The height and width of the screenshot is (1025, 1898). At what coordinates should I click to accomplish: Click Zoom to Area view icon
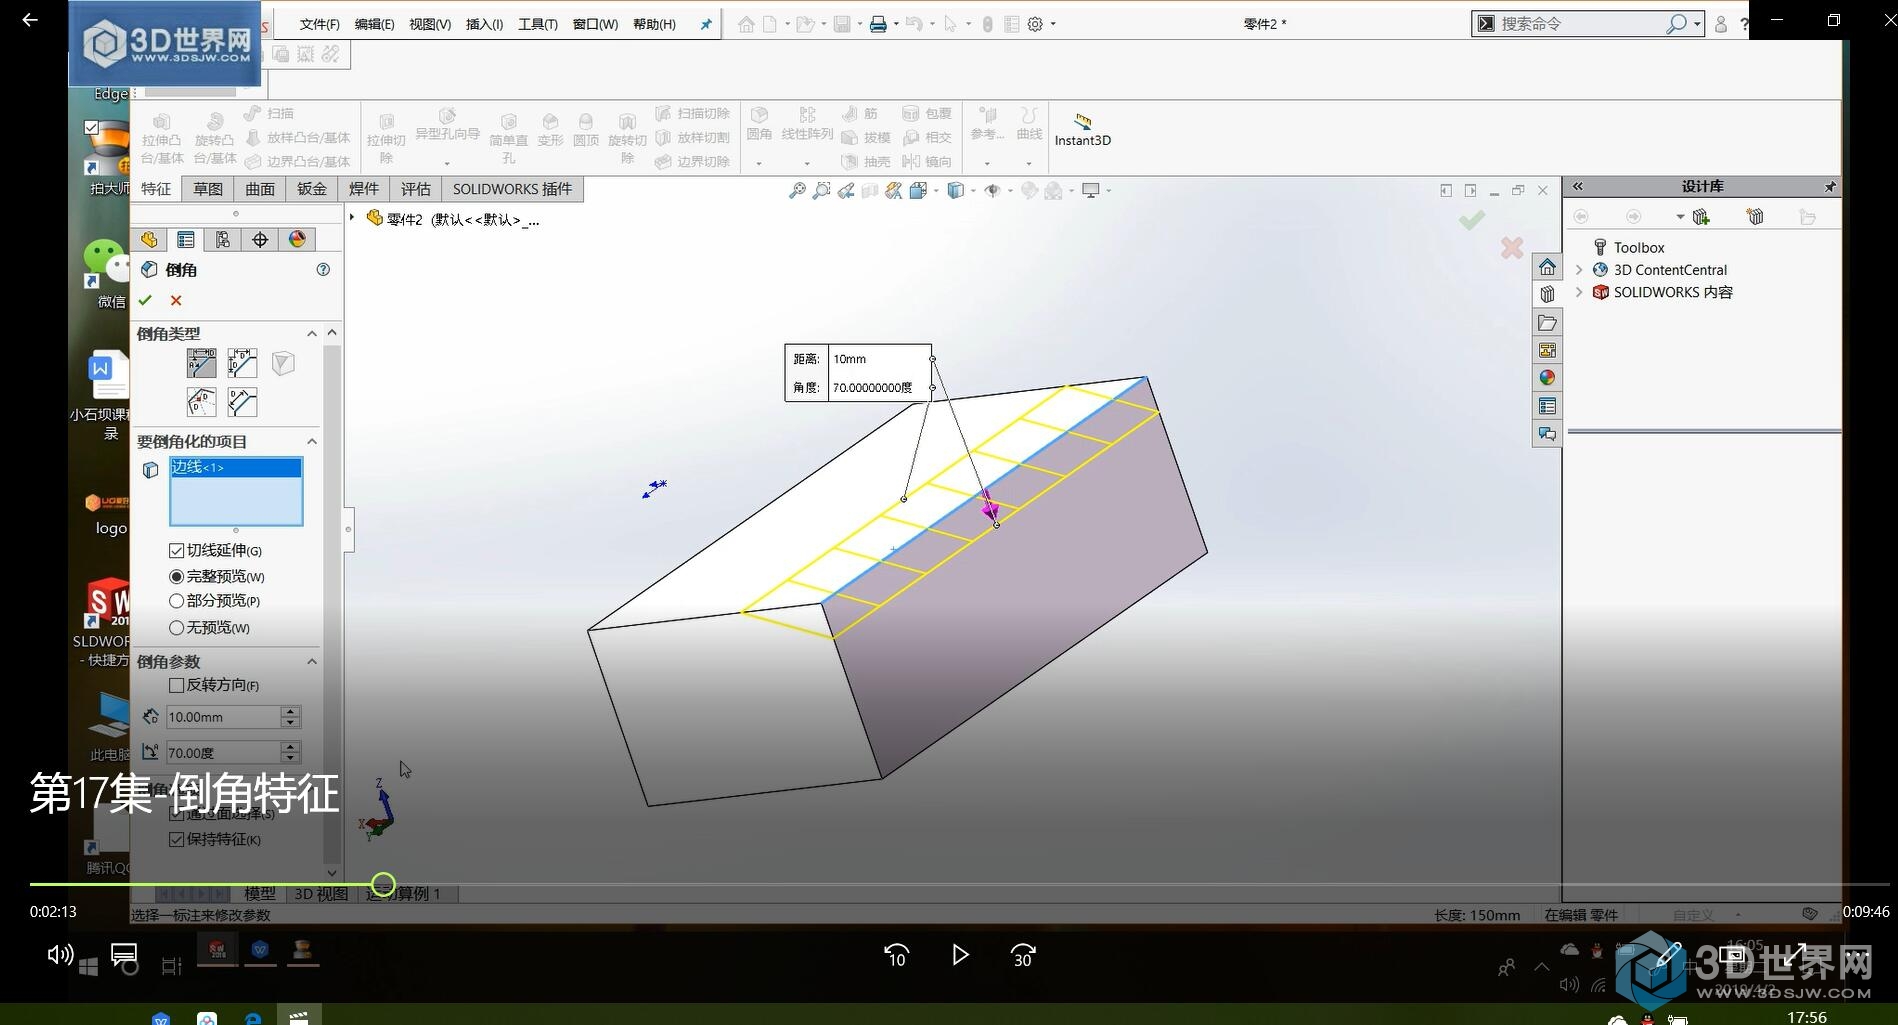821,190
